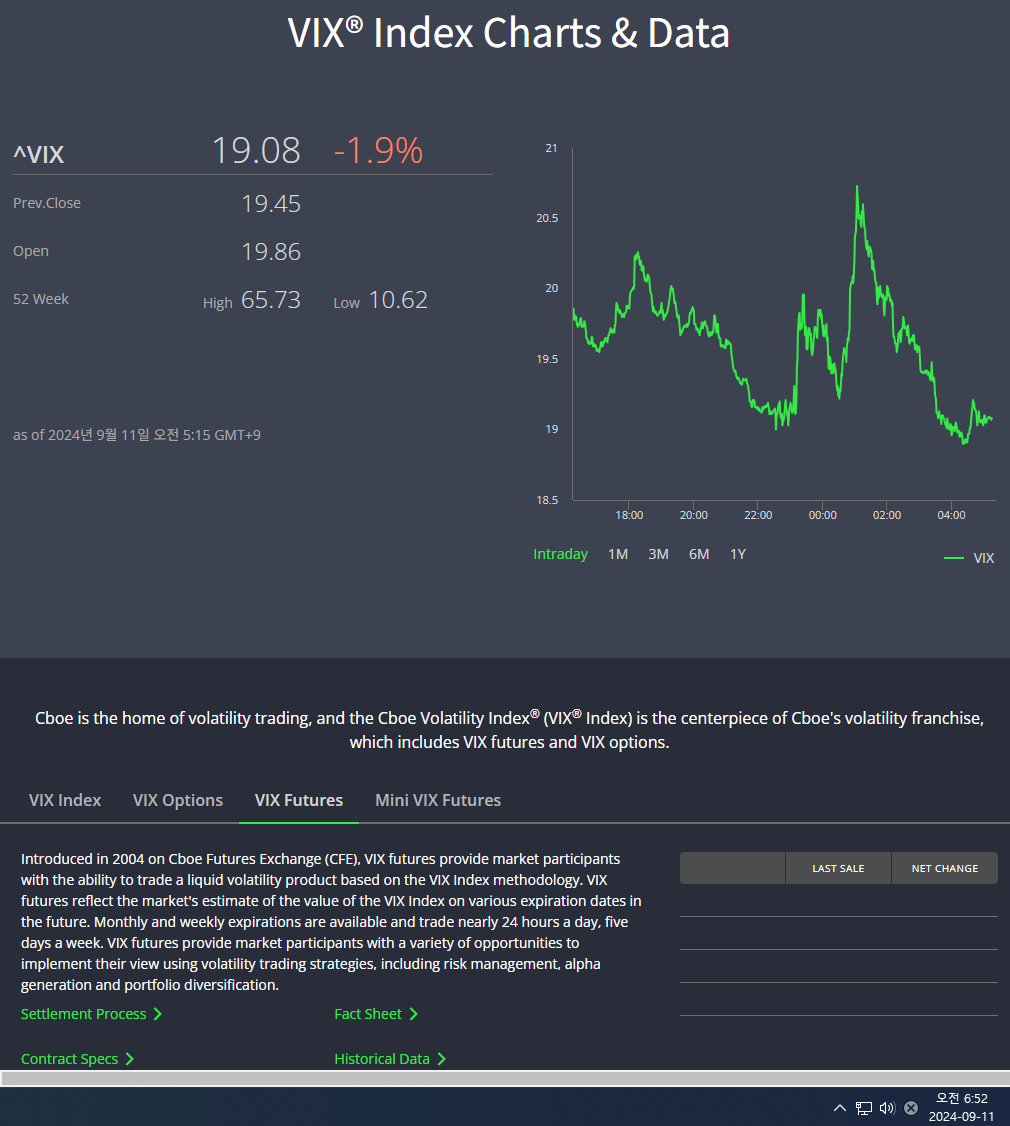Switch chart to 1M range
Image resolution: width=1010 pixels, height=1126 pixels.
(x=618, y=554)
